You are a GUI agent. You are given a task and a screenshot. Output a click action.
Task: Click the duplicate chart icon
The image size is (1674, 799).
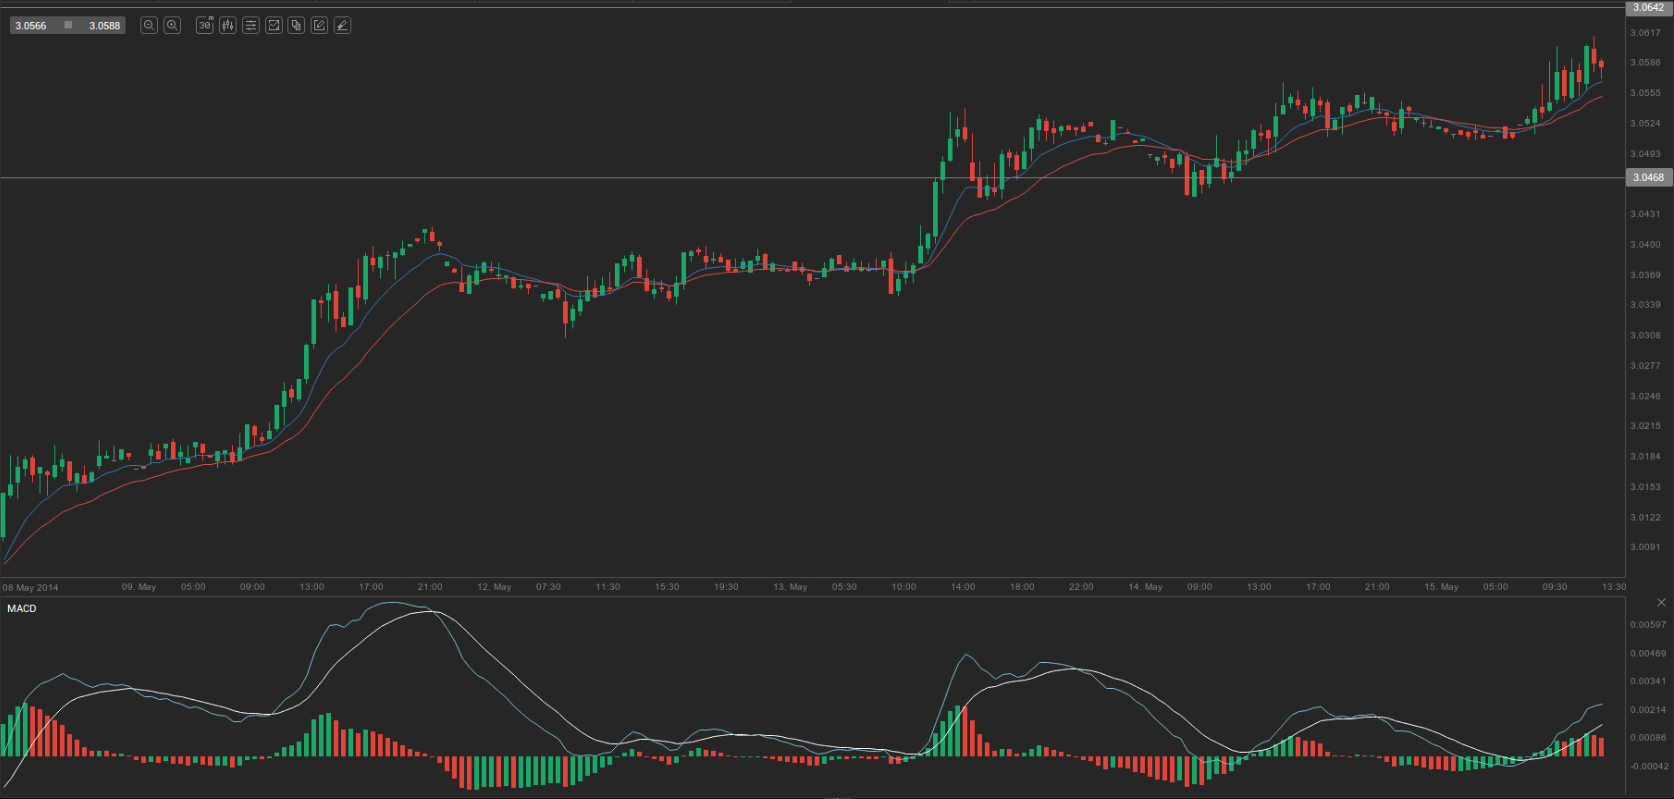coord(296,25)
